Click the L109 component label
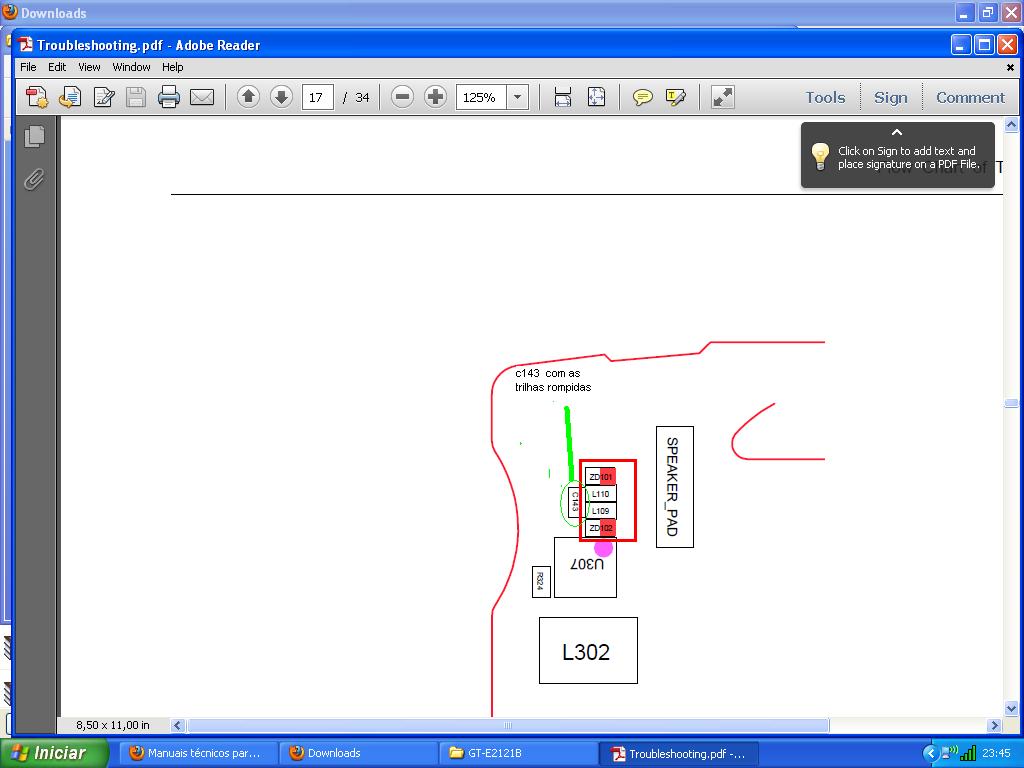This screenshot has height=768, width=1024. (600, 511)
